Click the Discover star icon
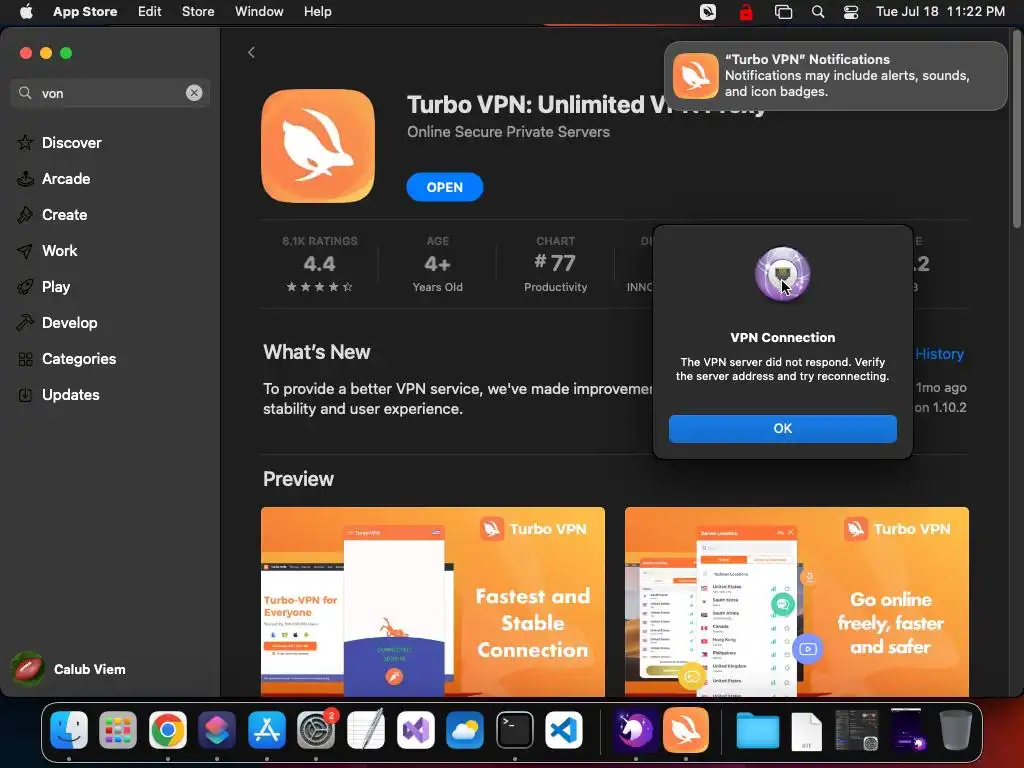 point(25,142)
